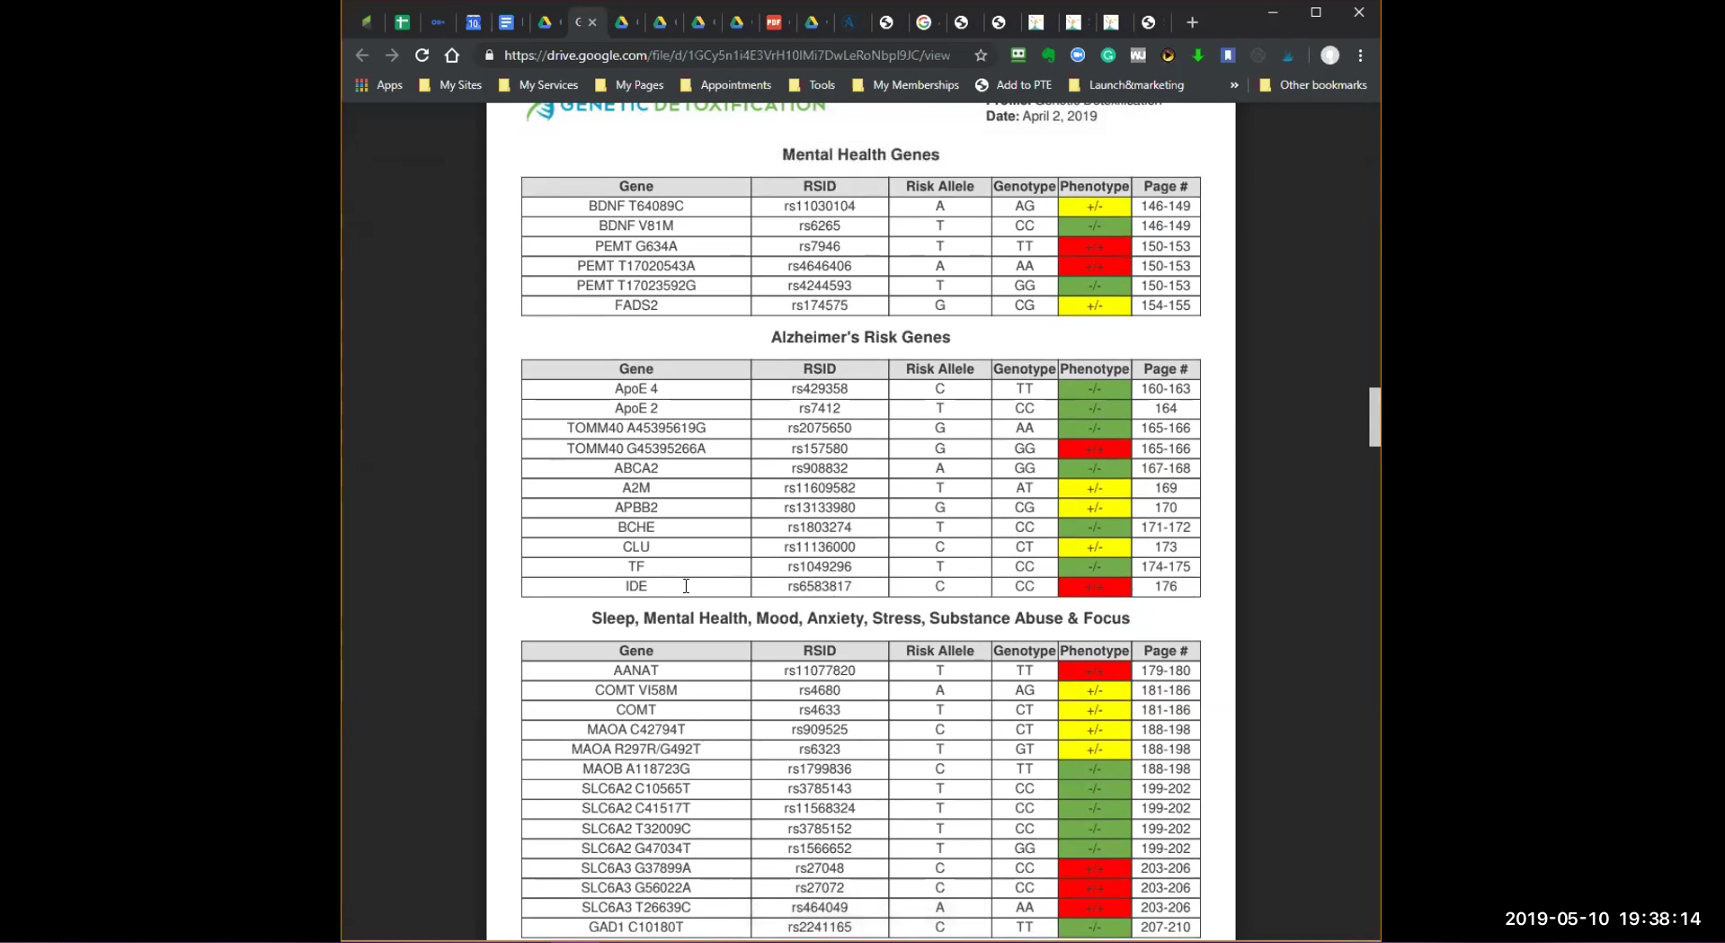Switch to the Google Calendar tab
The image size is (1725, 943).
pos(473,22)
